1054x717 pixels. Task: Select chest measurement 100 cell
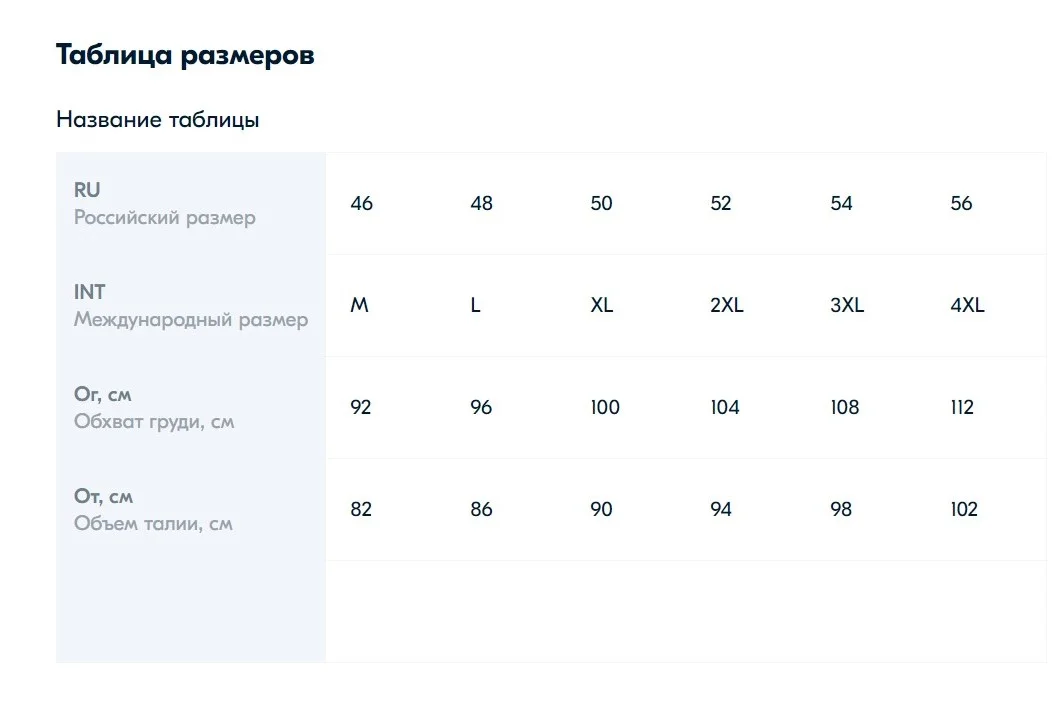pos(626,408)
